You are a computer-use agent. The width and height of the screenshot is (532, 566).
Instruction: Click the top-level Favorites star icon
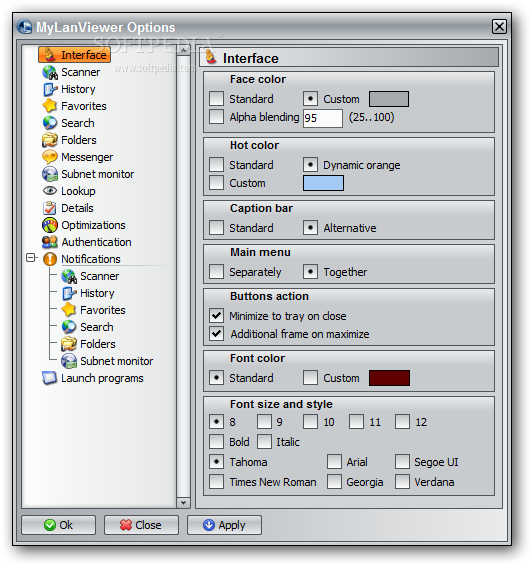click(x=50, y=106)
